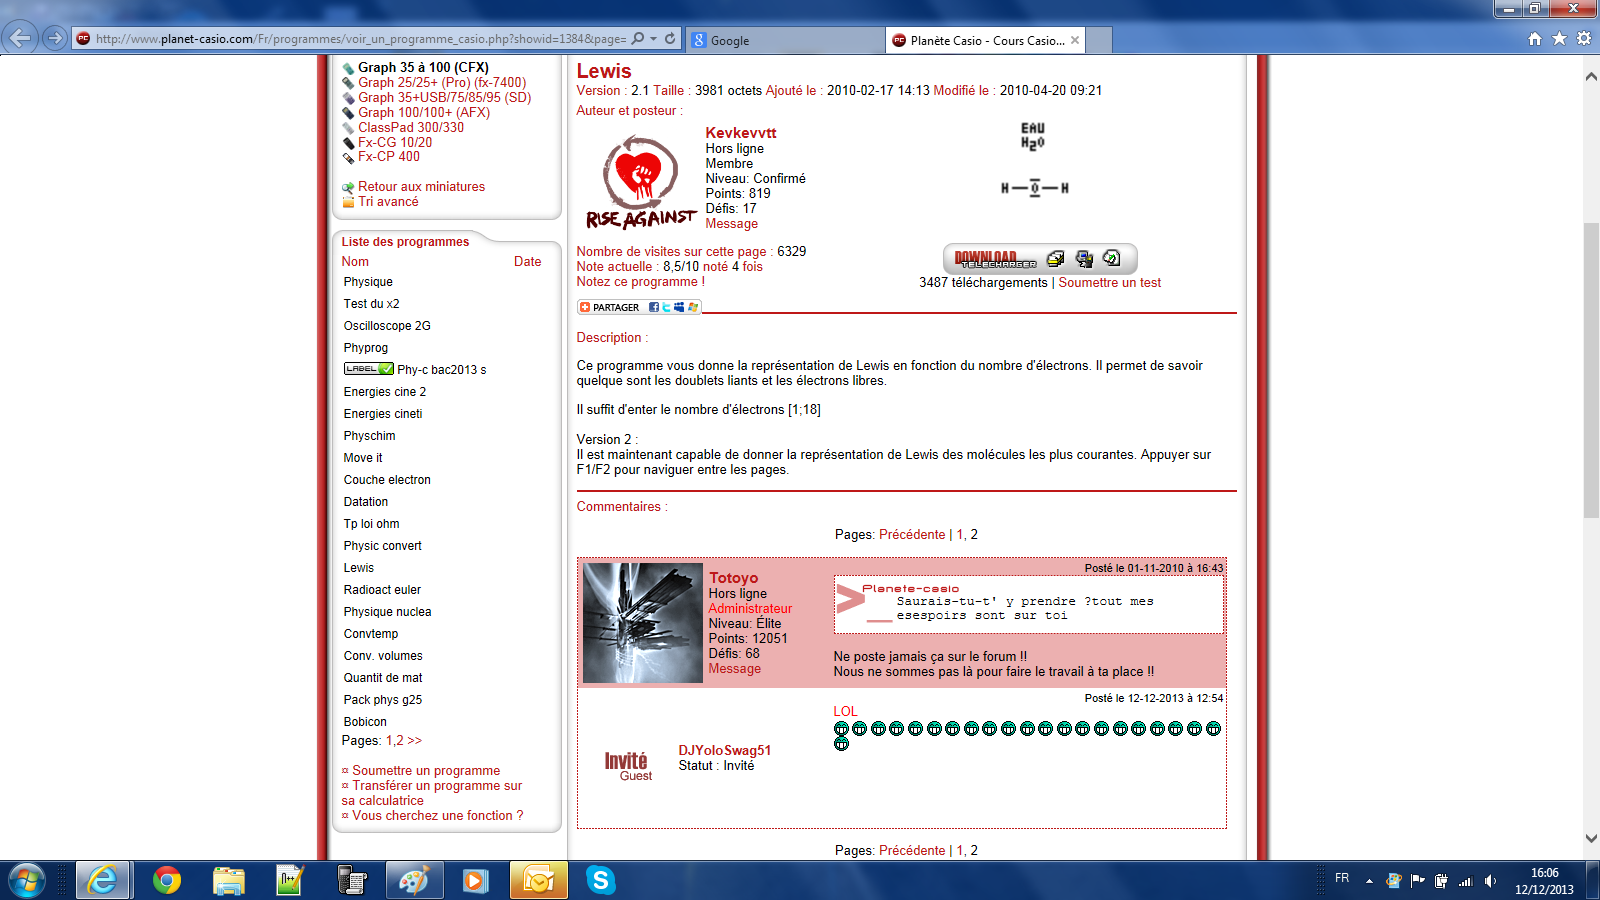The height and width of the screenshot is (900, 1600).
Task: Share the program on Twitter
Action: coord(667,307)
